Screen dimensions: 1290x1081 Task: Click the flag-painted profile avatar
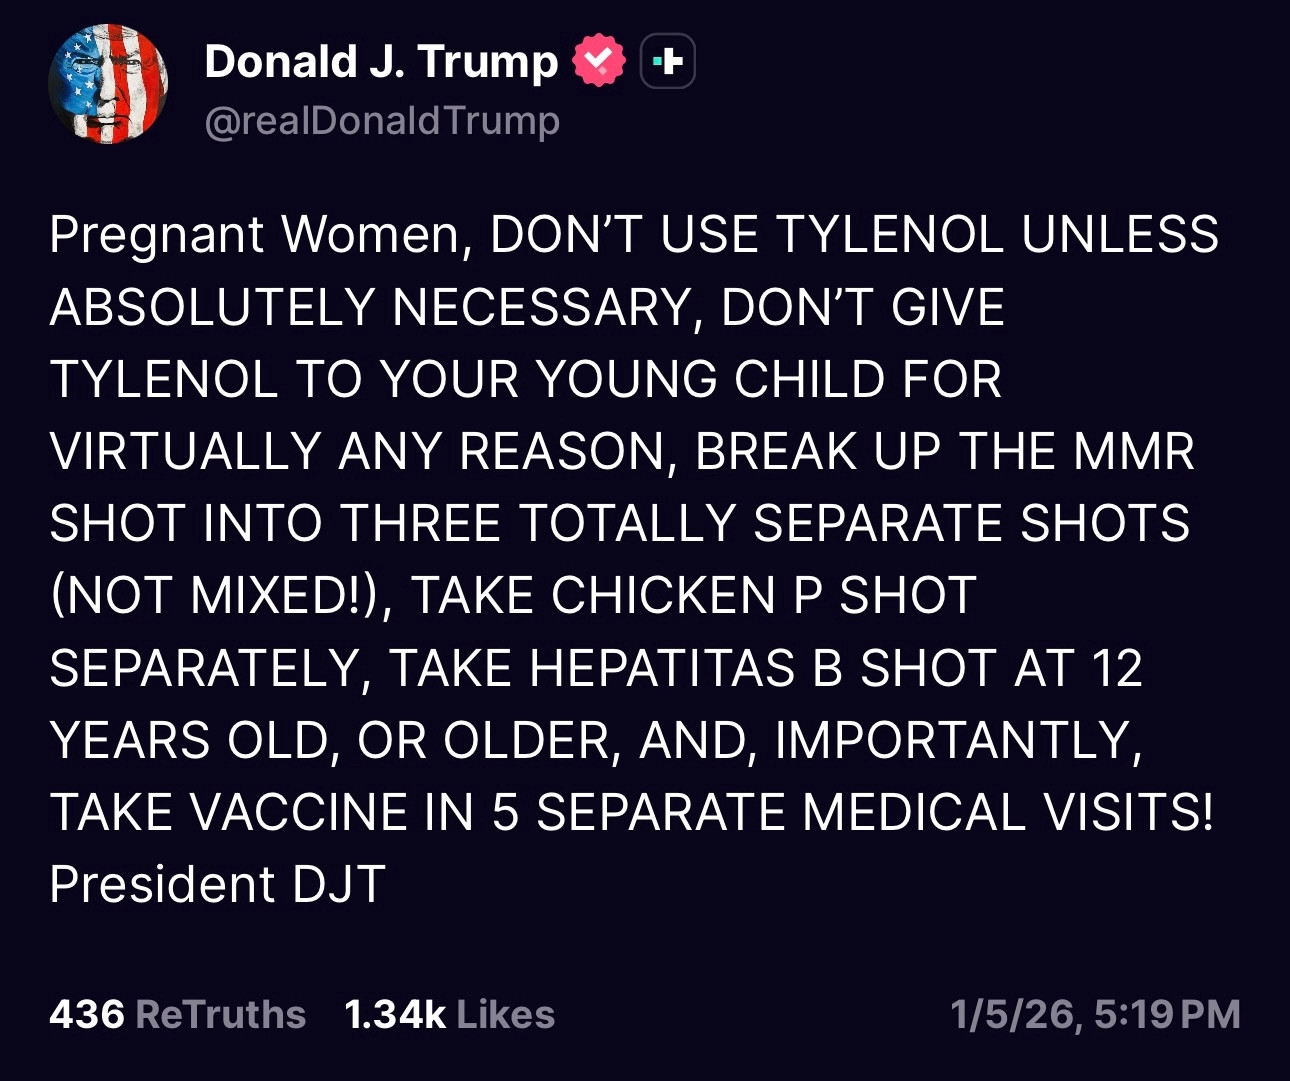click(108, 85)
